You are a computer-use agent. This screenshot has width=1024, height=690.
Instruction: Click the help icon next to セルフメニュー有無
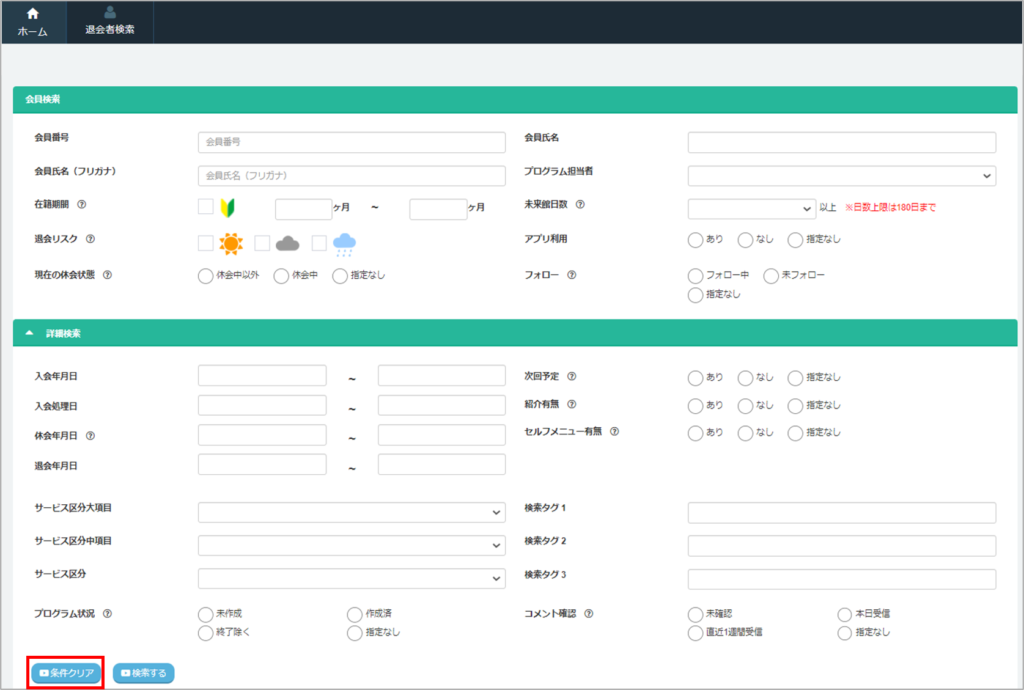614,432
